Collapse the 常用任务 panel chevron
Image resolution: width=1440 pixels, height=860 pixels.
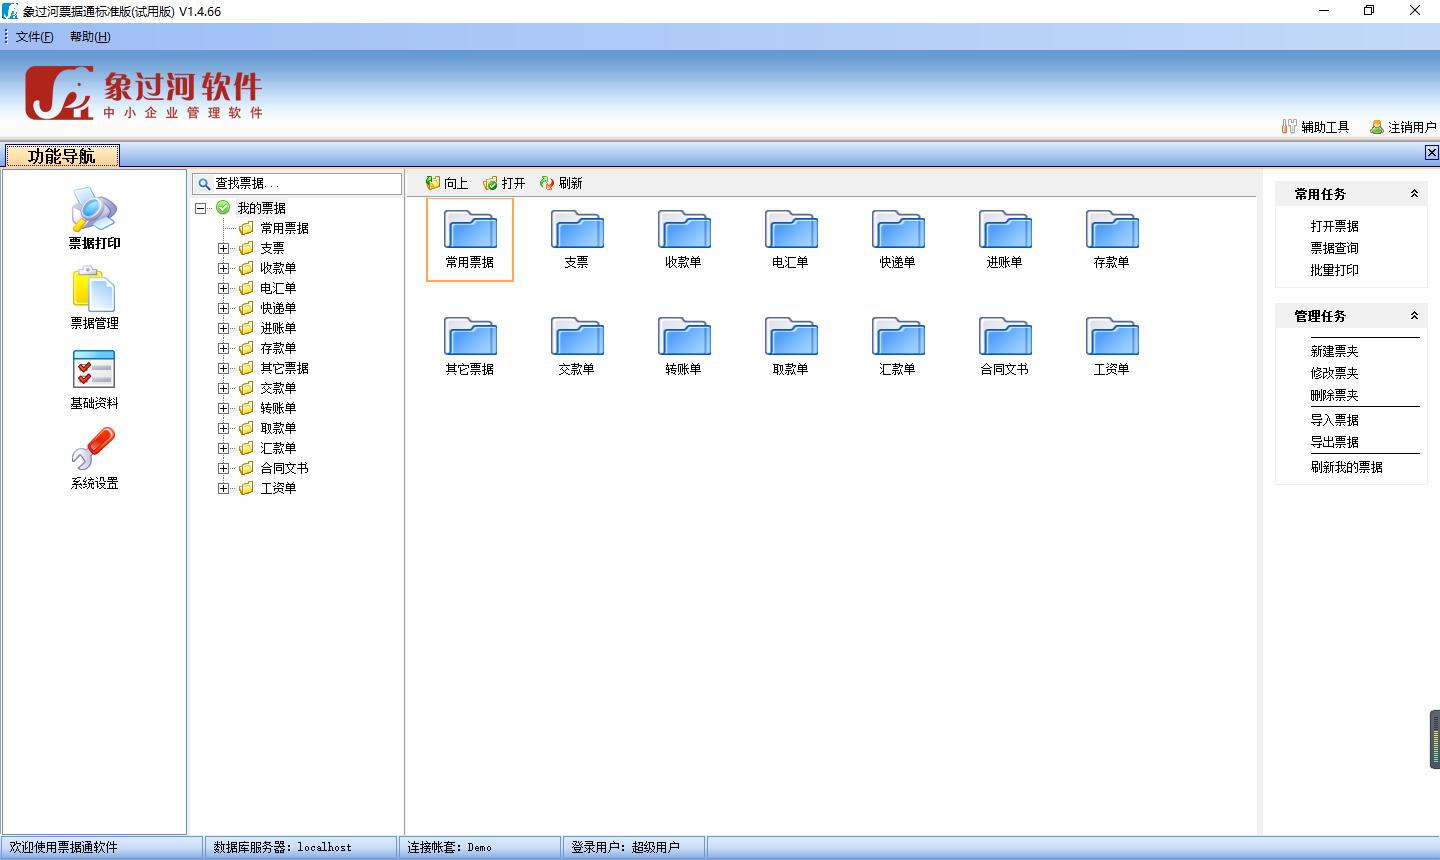coord(1414,194)
